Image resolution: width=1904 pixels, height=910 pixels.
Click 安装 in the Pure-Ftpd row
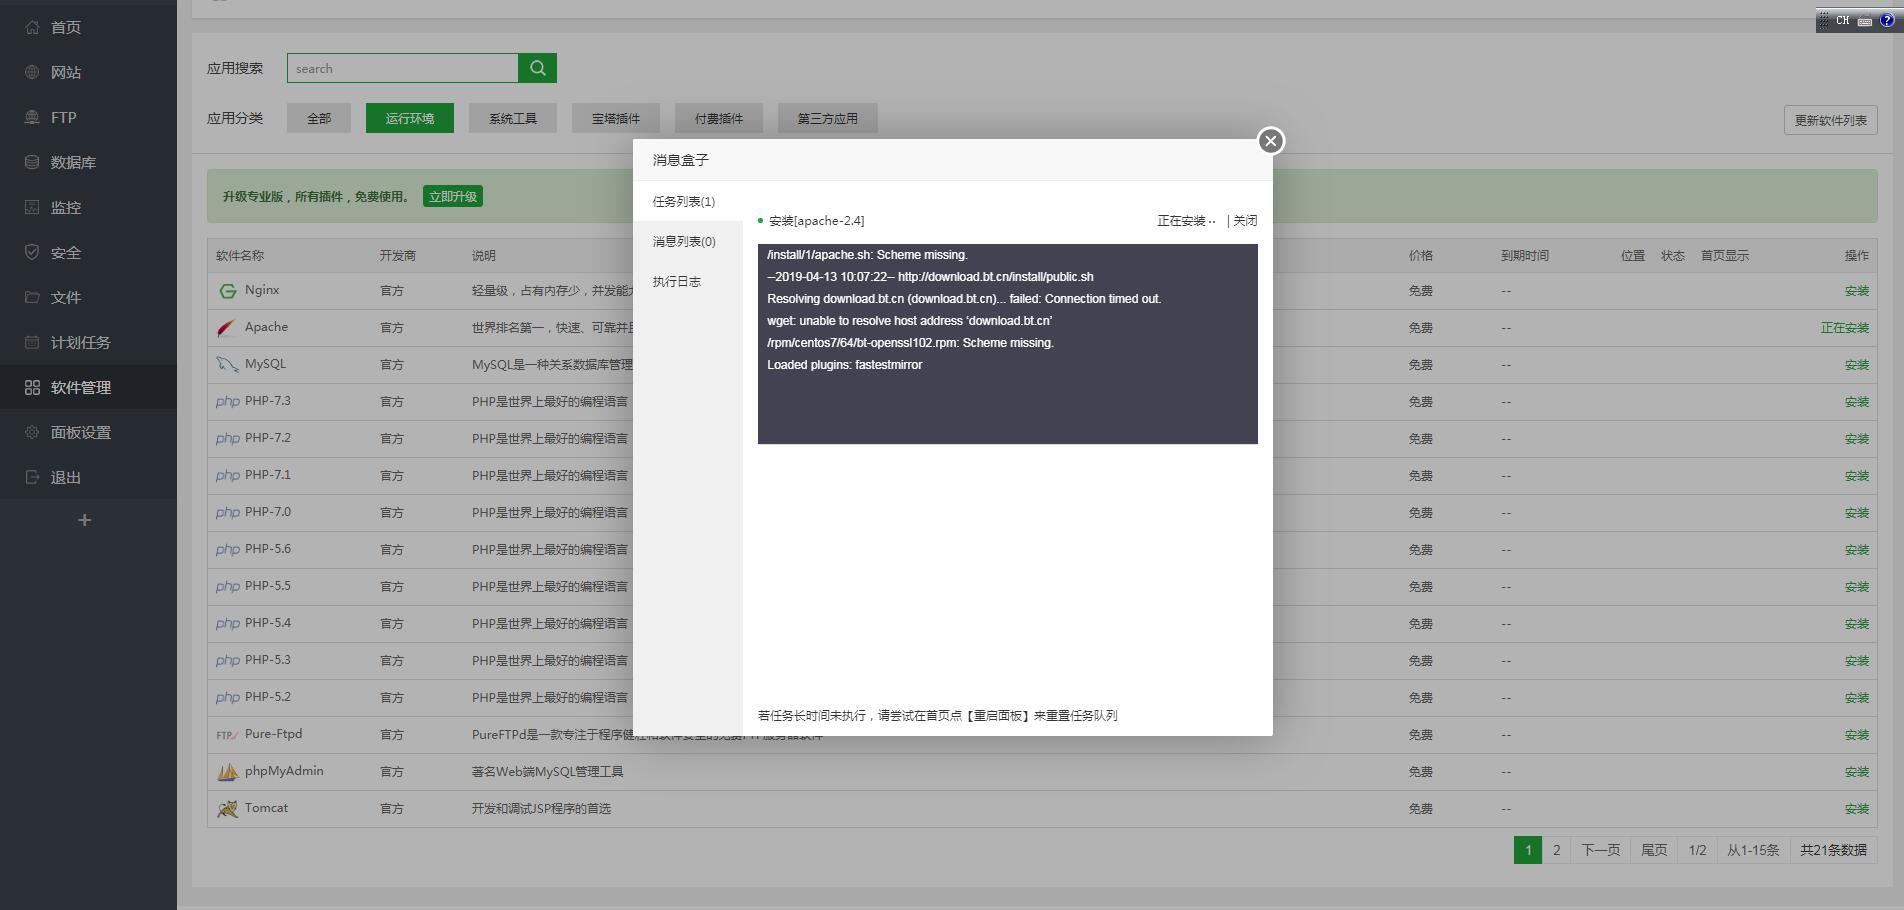pyautogui.click(x=1856, y=735)
